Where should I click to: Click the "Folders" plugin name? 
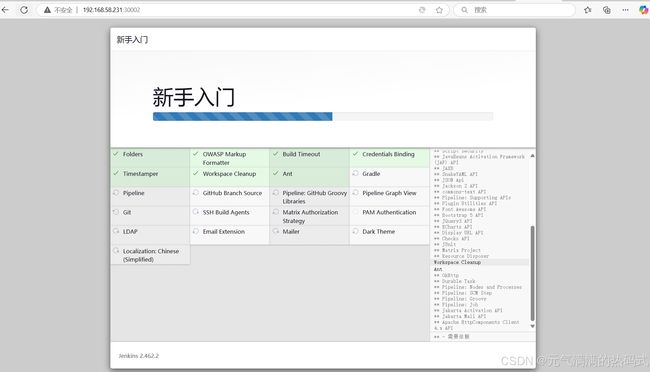133,154
